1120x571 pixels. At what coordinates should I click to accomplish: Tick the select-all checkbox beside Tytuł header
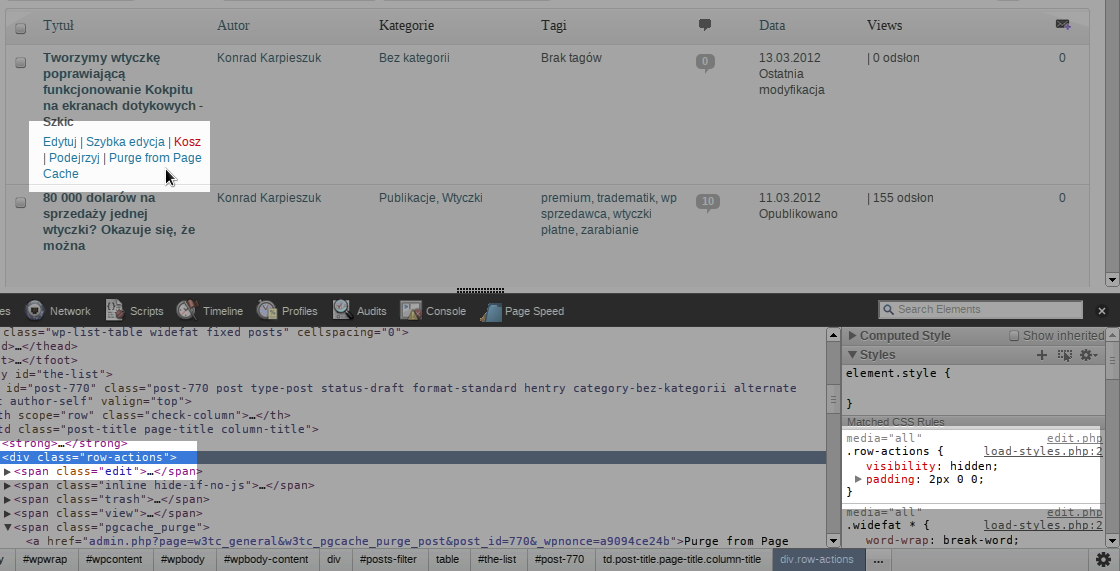pos(21,25)
